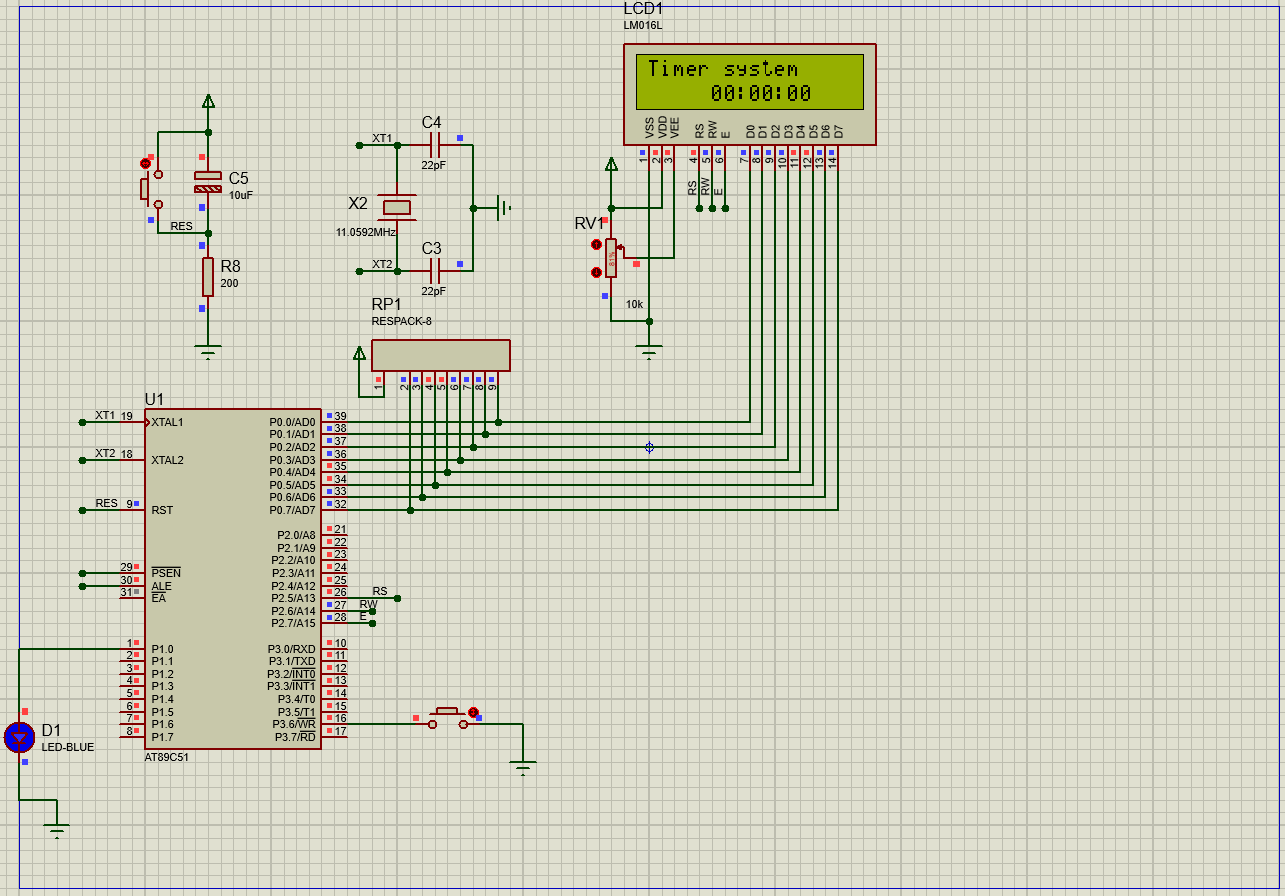Click the LCD screen showing Timer system
Image resolution: width=1285 pixels, height=896 pixels.
click(750, 81)
